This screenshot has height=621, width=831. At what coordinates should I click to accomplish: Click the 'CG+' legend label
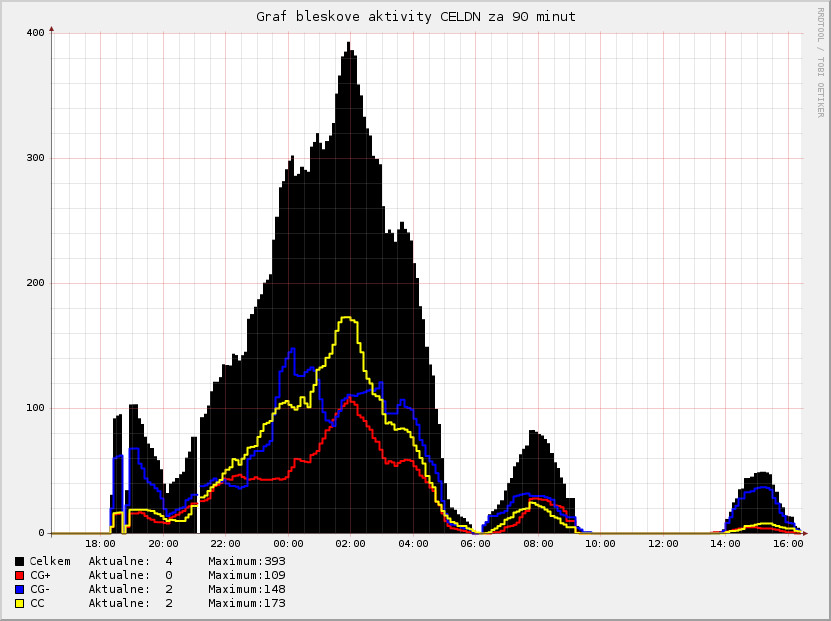(x=40, y=575)
